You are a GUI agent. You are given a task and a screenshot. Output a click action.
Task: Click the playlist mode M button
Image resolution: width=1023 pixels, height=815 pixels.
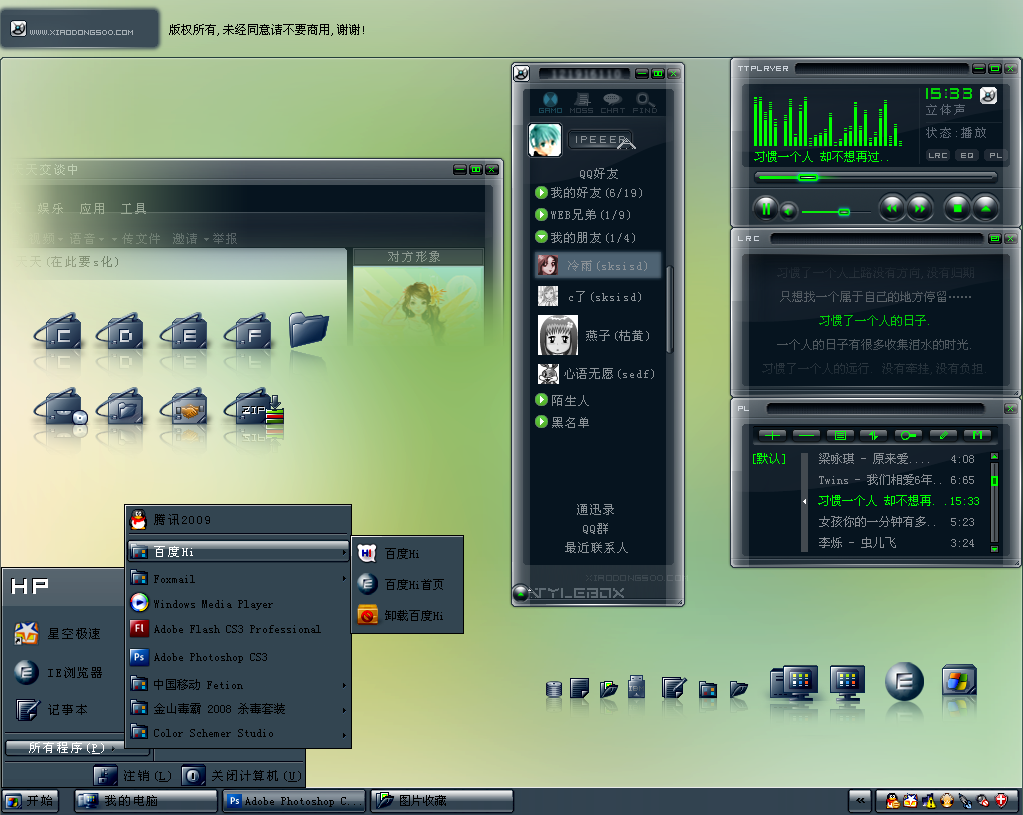[x=977, y=435]
